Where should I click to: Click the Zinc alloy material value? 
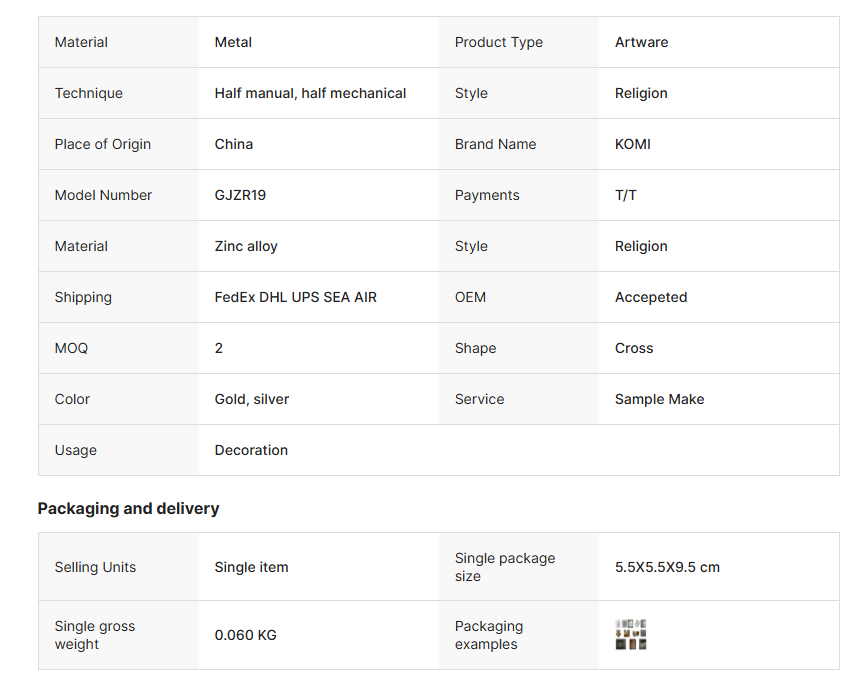pyautogui.click(x=246, y=246)
